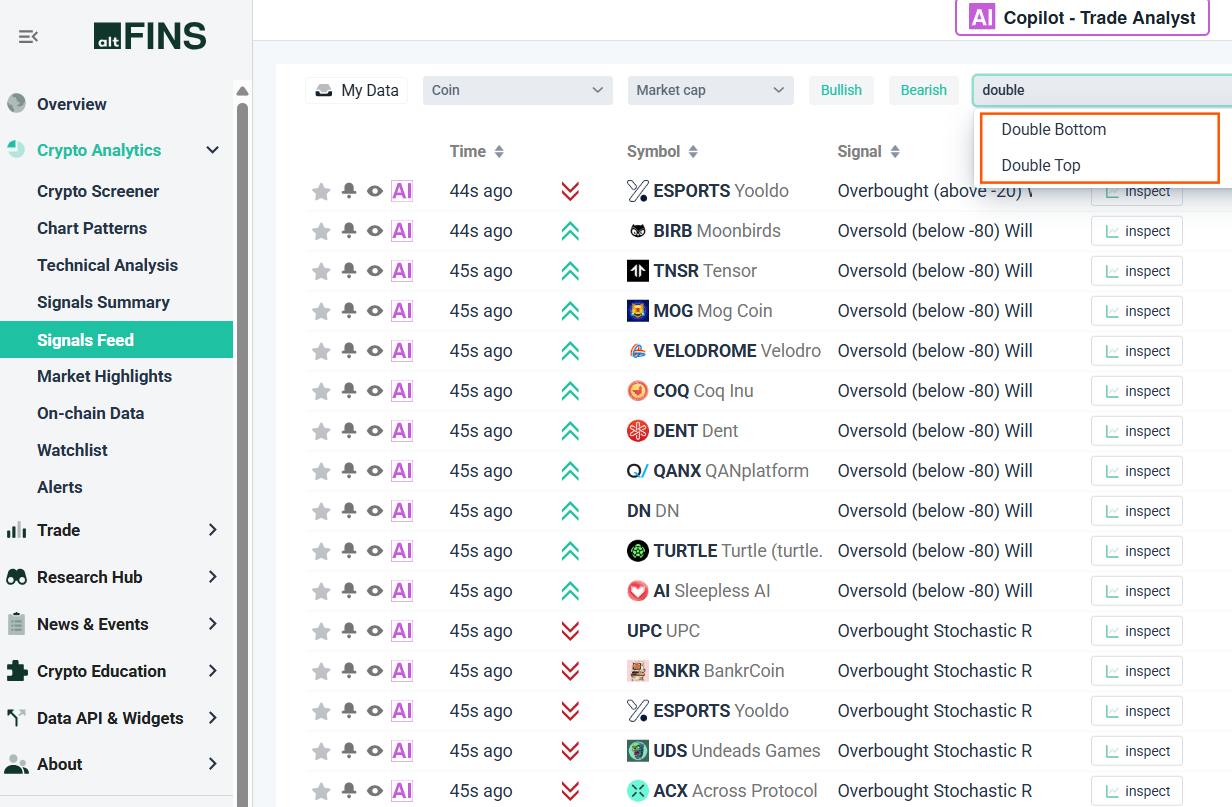
Task: Open Market Highlights in sidebar
Action: tap(104, 376)
